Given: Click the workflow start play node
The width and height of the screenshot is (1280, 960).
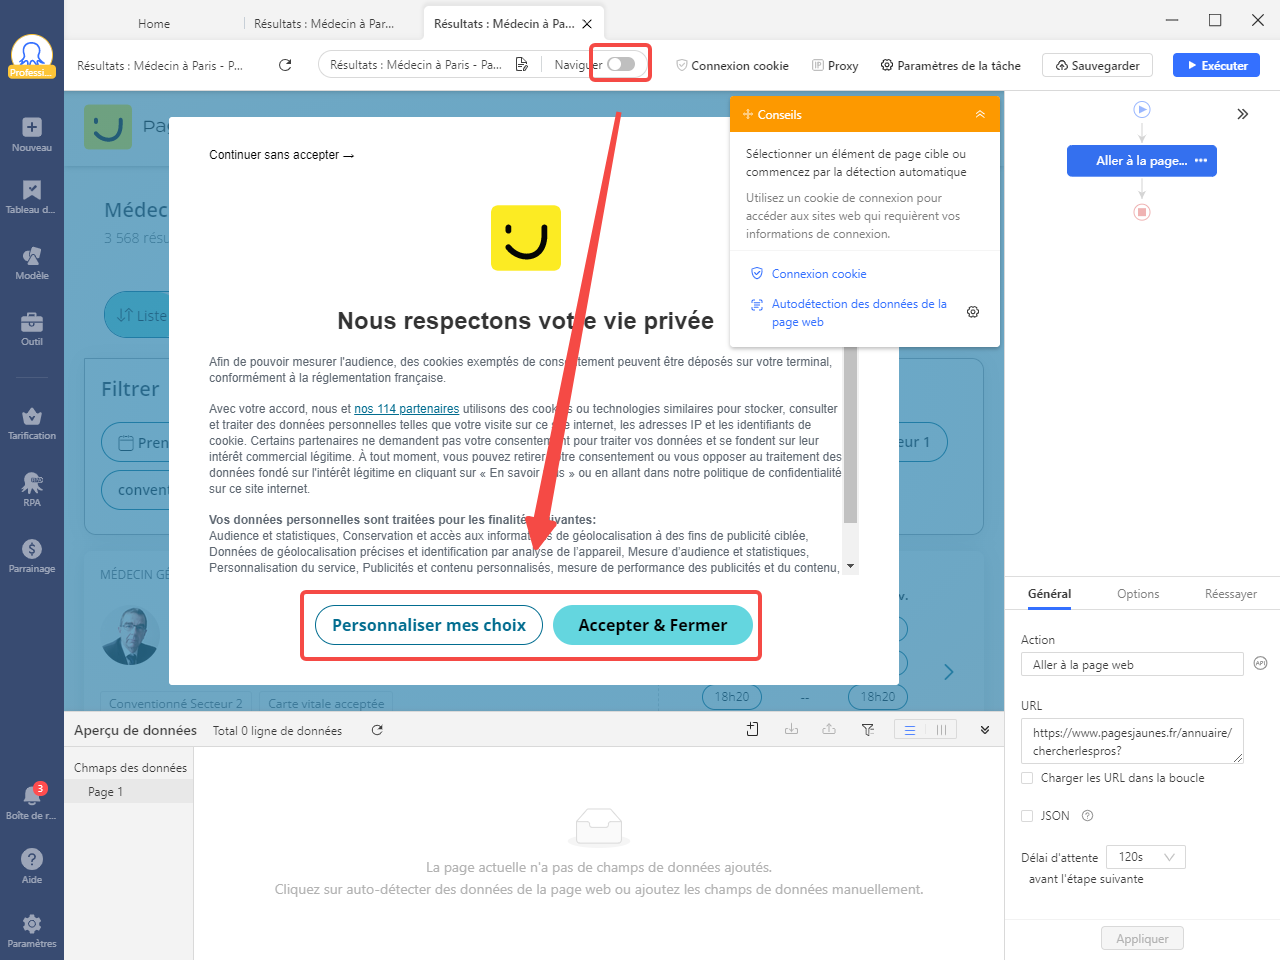Looking at the screenshot, I should pyautogui.click(x=1142, y=109).
